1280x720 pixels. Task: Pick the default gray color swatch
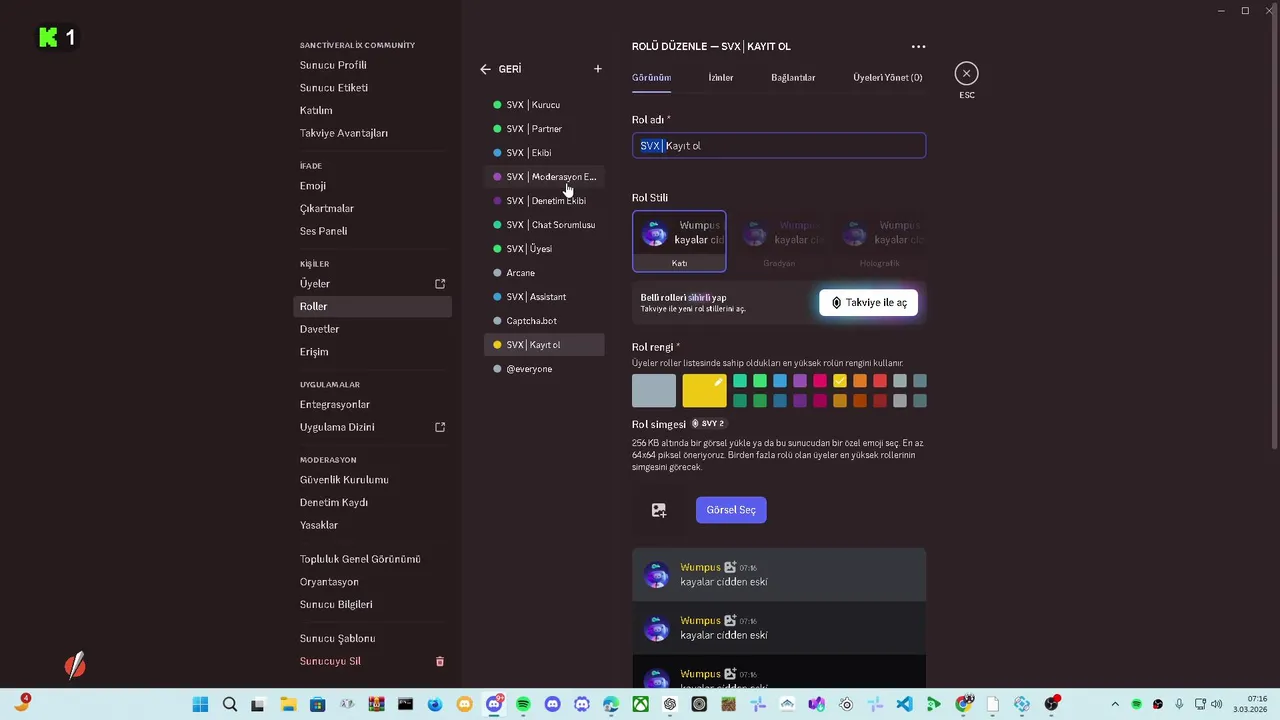654,391
